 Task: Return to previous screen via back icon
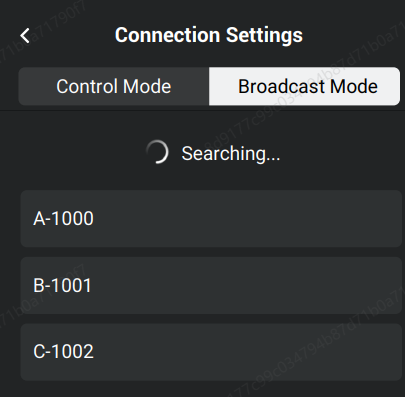pos(25,35)
